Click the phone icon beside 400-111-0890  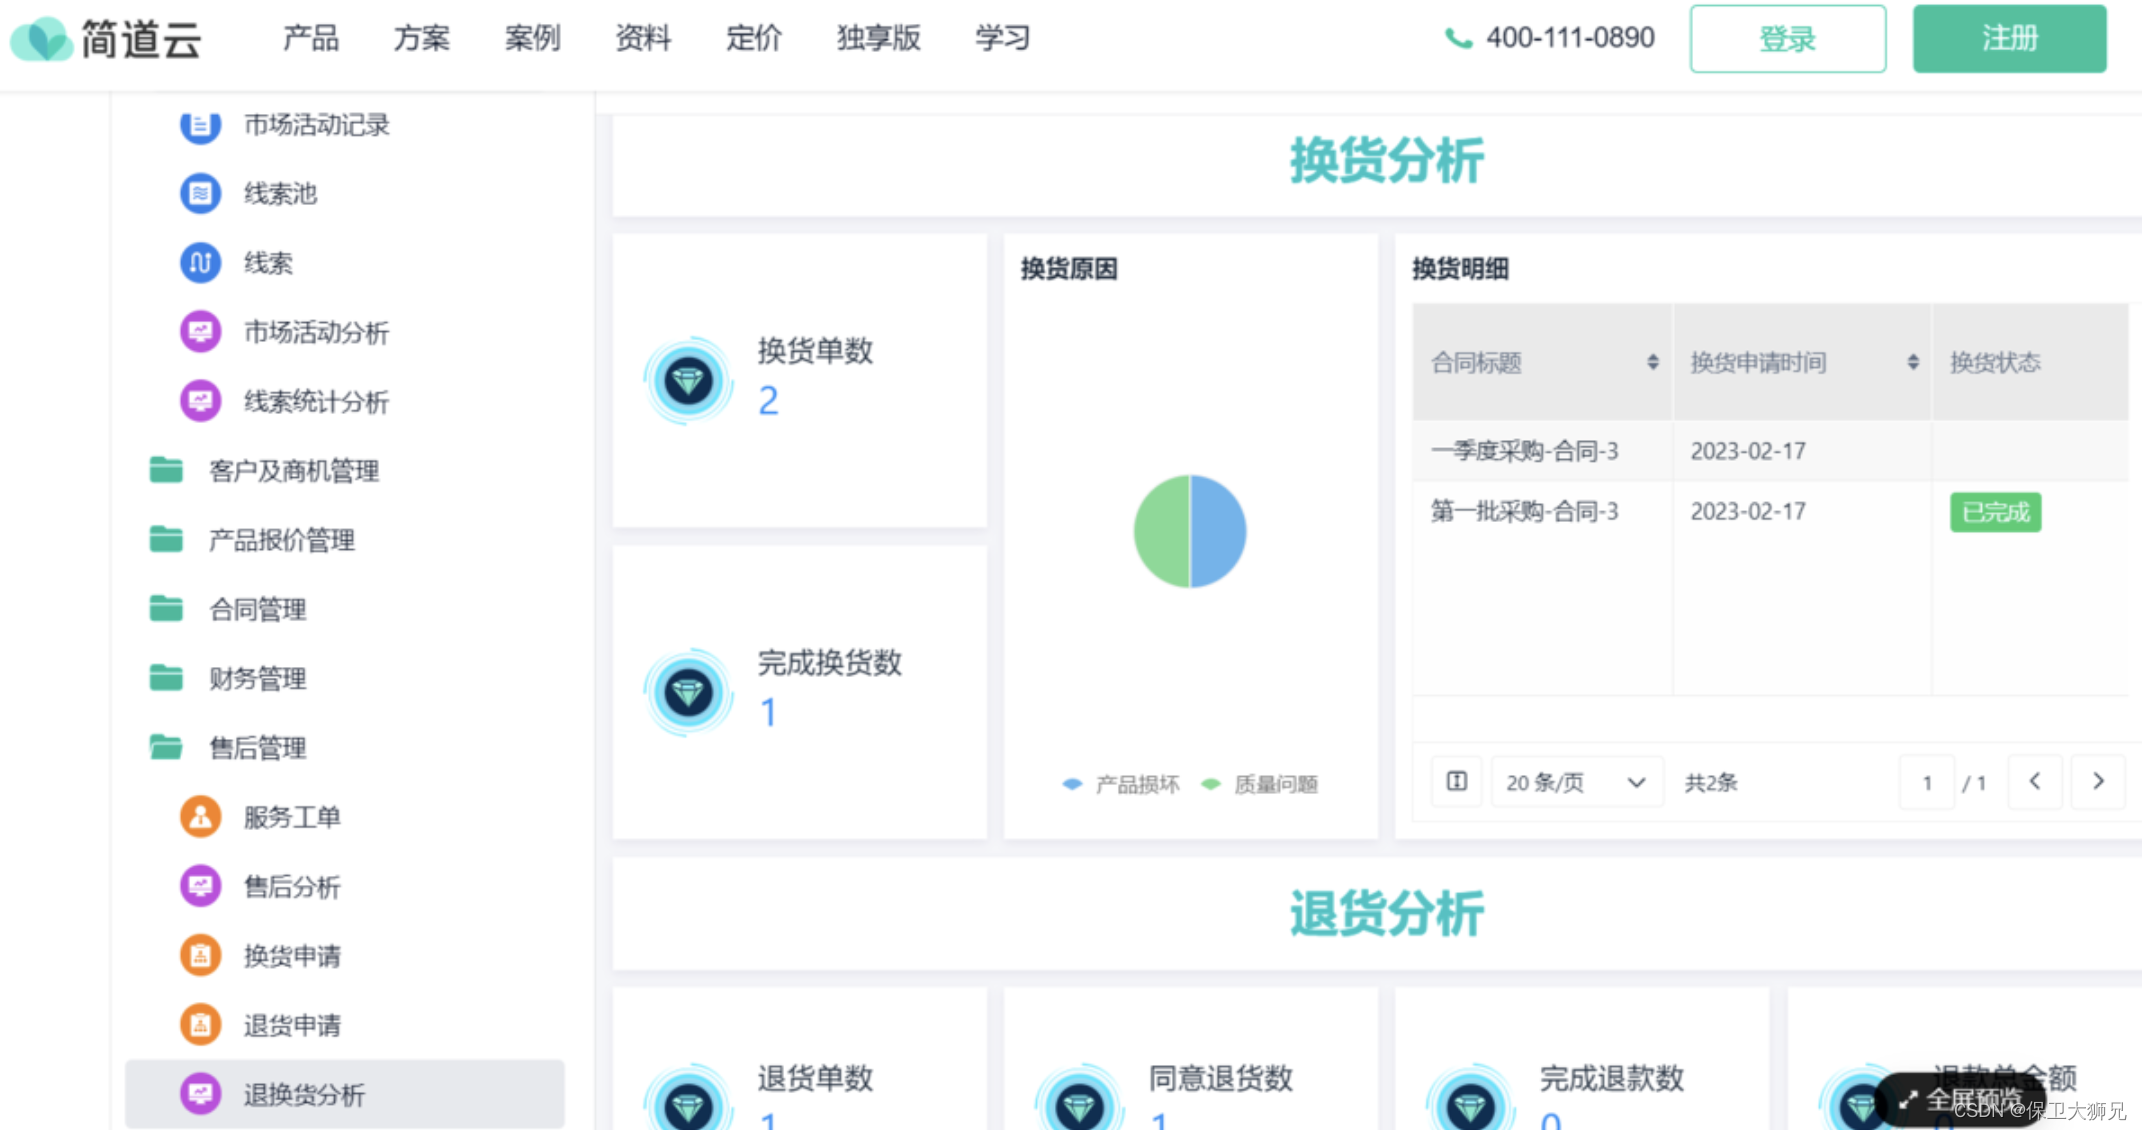[x=1458, y=39]
